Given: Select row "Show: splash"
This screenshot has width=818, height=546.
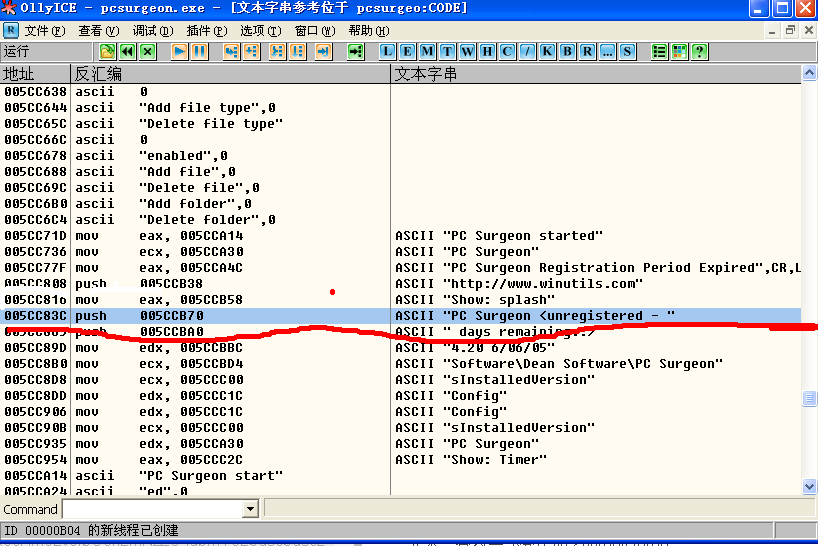Looking at the screenshot, I should click(x=401, y=300).
